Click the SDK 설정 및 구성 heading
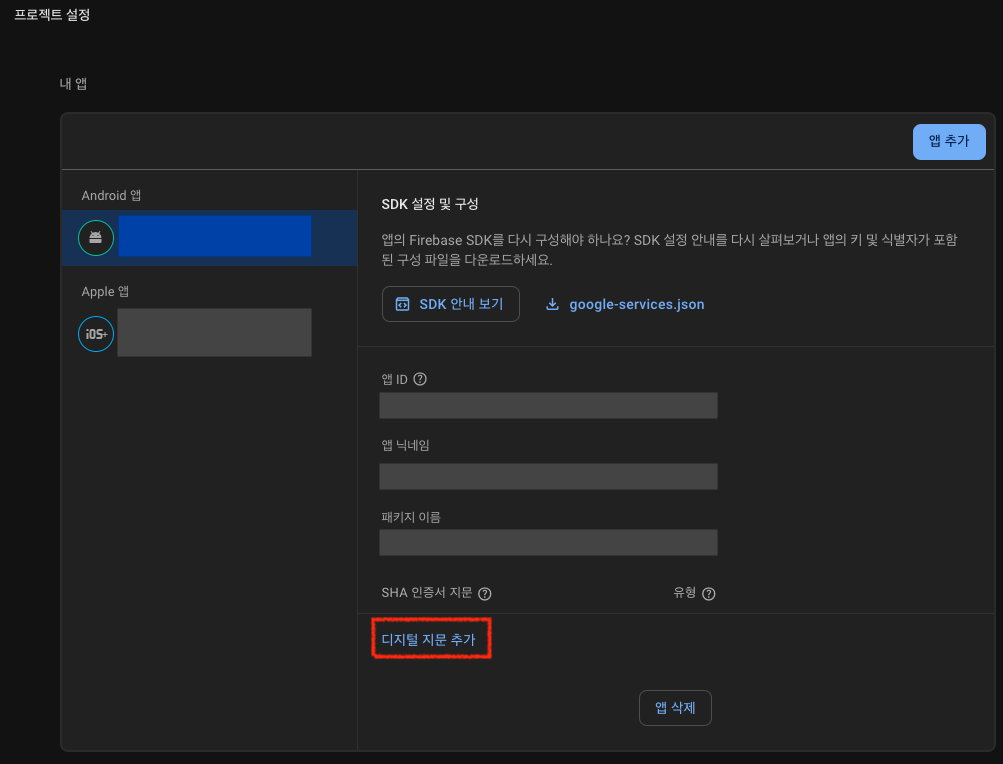The width and height of the screenshot is (1003, 764). [430, 204]
